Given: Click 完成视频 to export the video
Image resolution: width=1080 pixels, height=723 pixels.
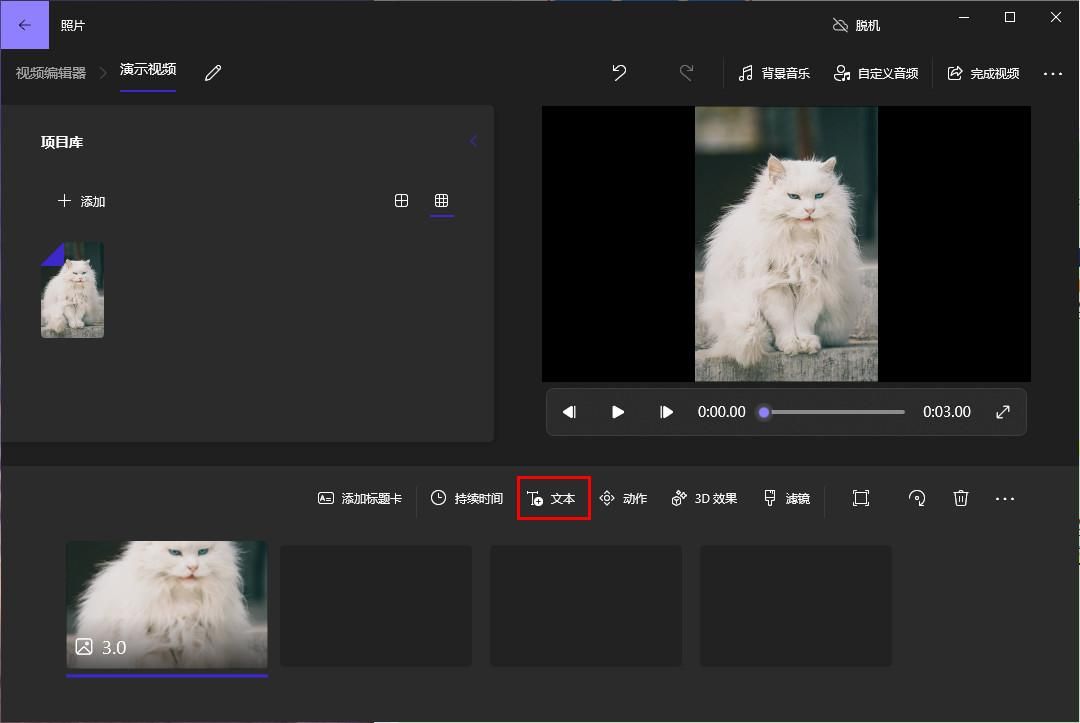Looking at the screenshot, I should pyautogui.click(x=983, y=73).
